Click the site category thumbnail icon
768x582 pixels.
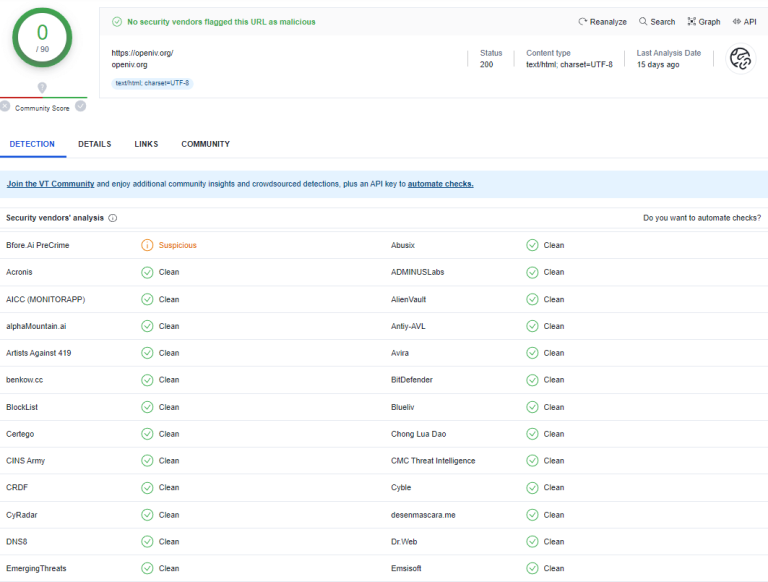(740, 59)
